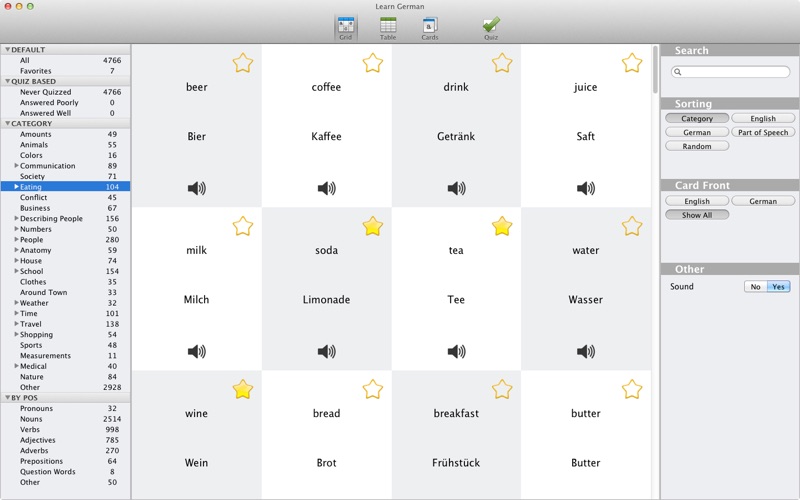This screenshot has width=800, height=500.
Task: Set card front to German
Action: pyautogui.click(x=763, y=201)
